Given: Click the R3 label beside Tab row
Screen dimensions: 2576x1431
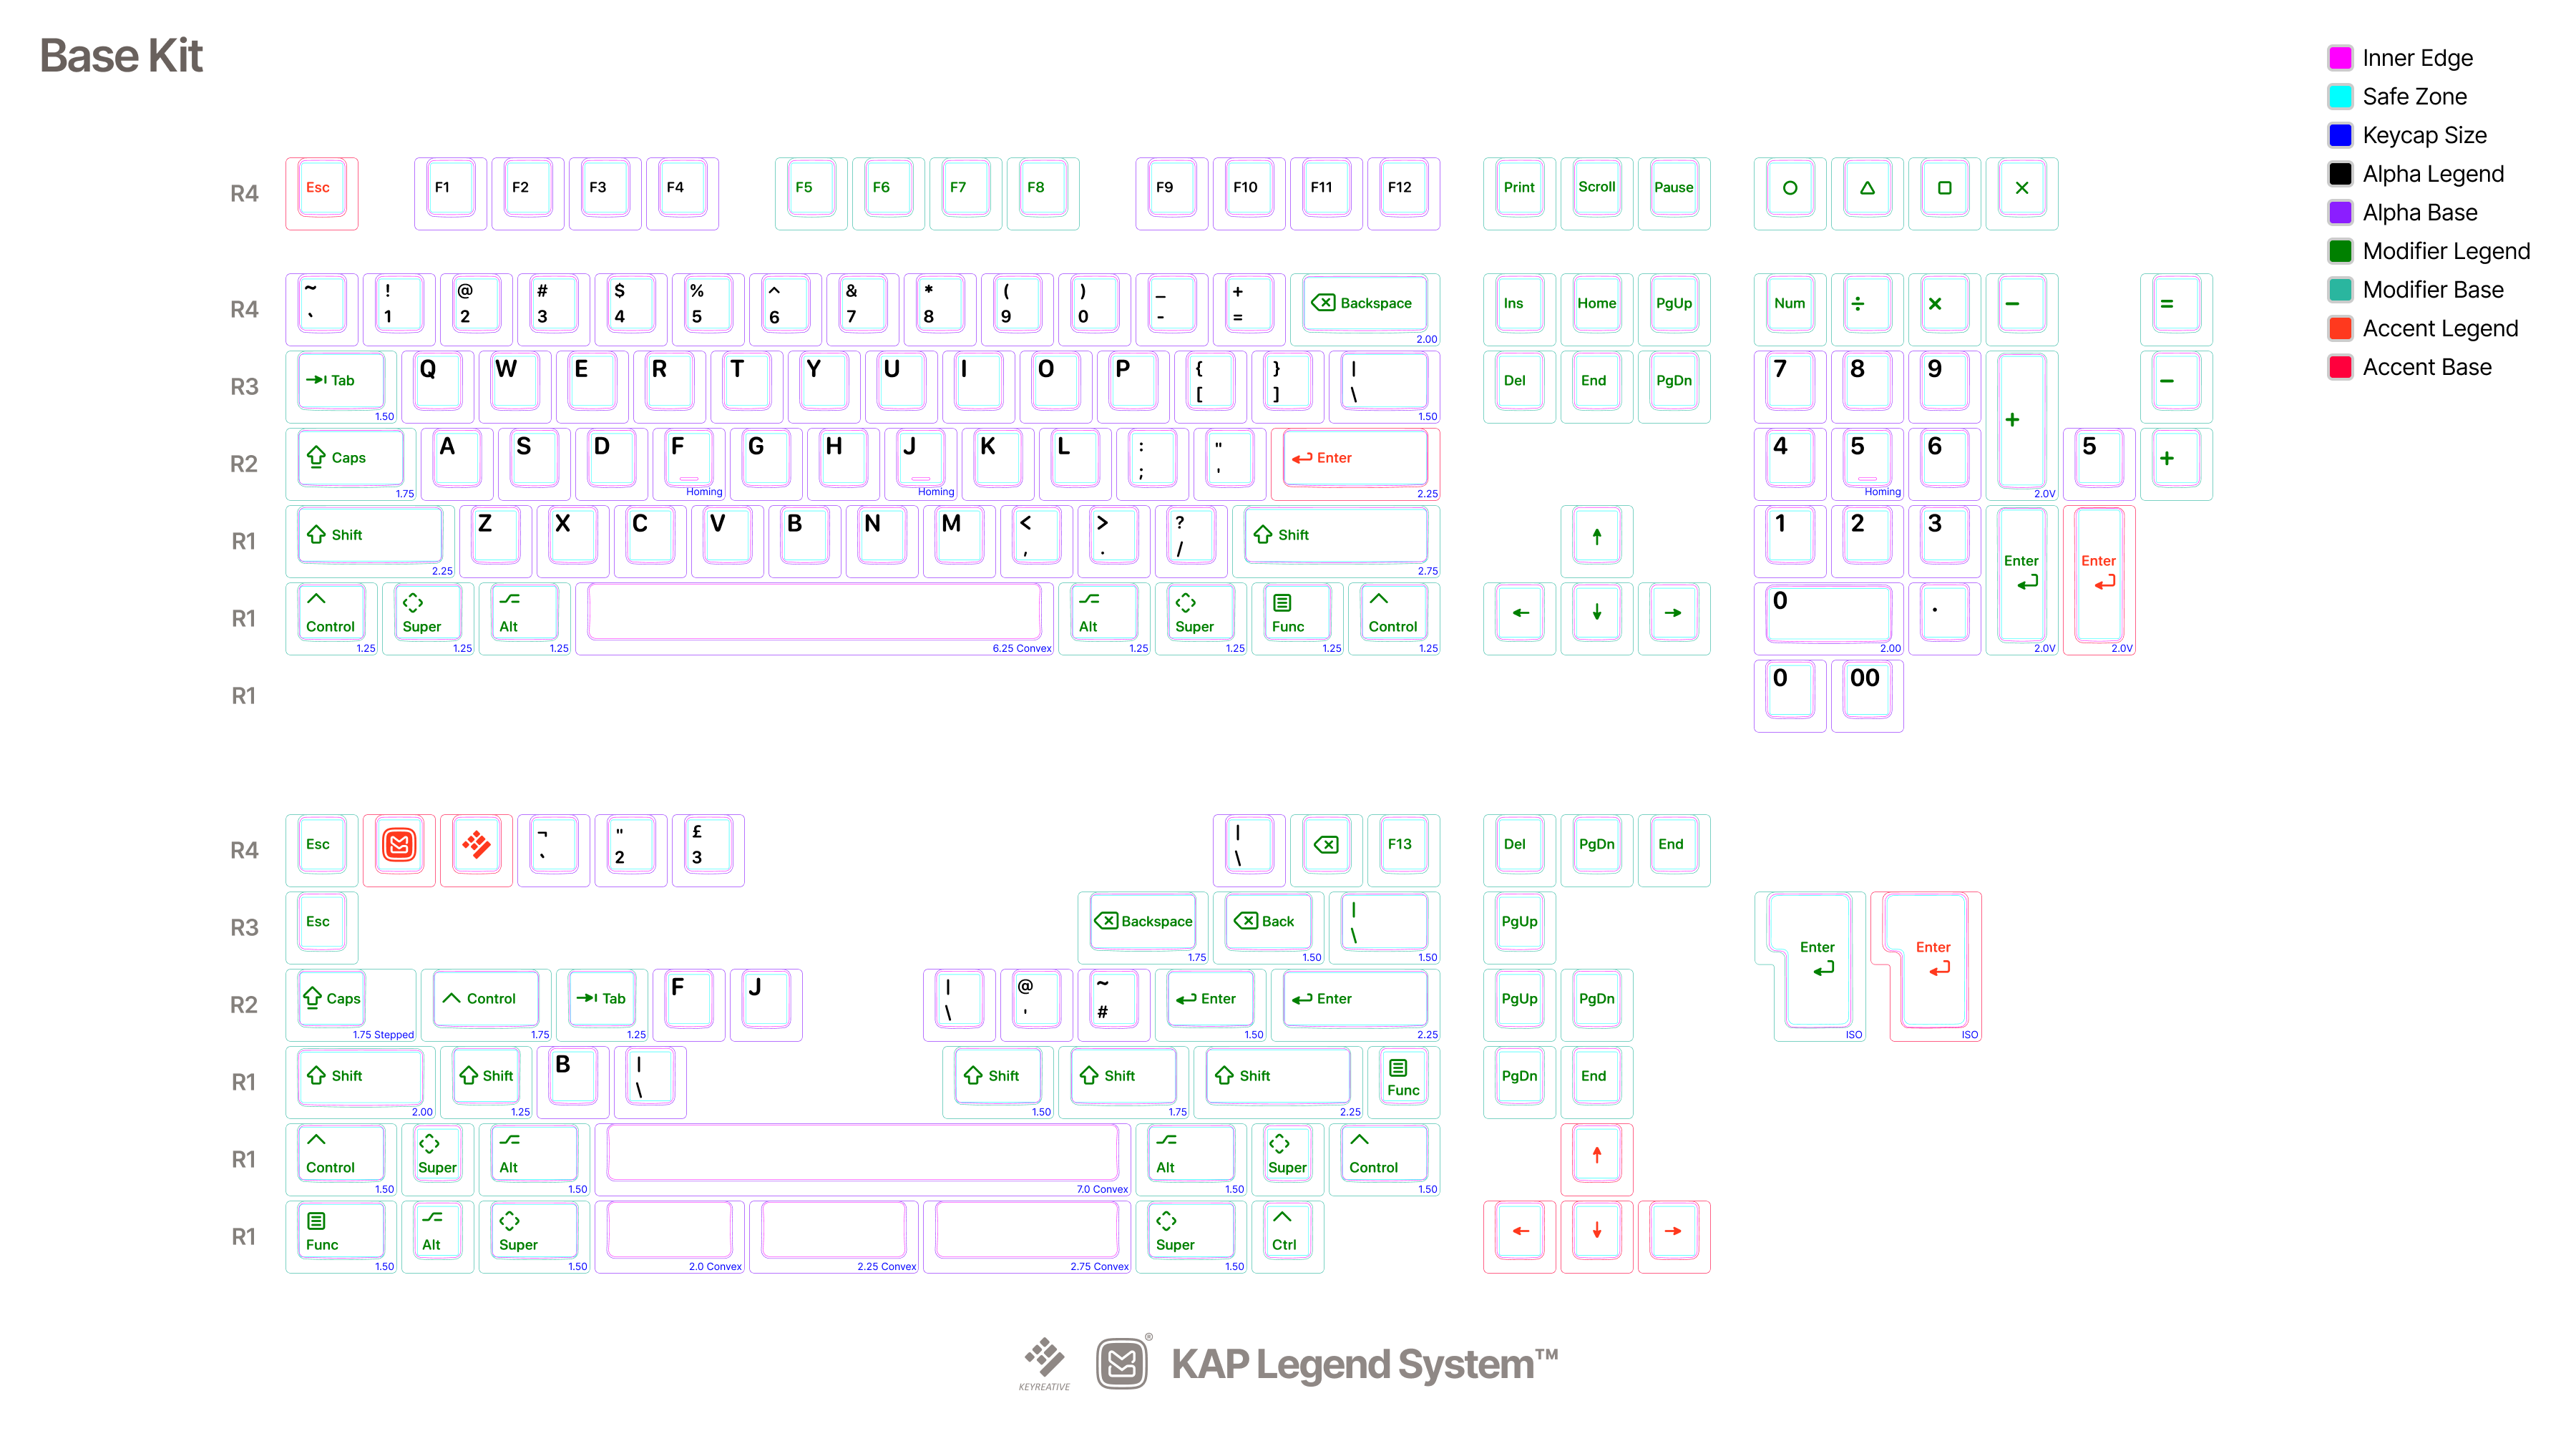Looking at the screenshot, I should [244, 387].
